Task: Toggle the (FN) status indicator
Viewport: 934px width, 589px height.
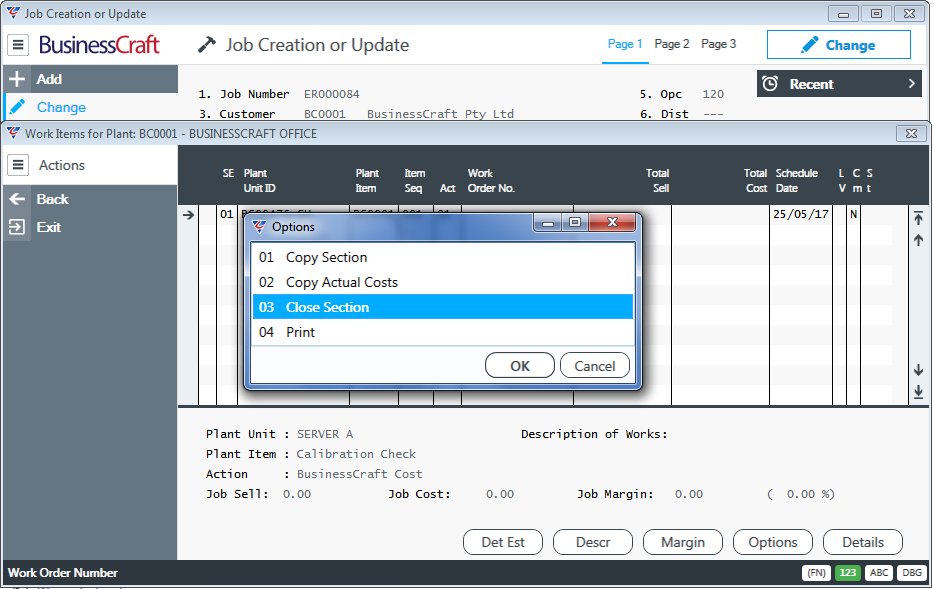Action: pos(816,573)
